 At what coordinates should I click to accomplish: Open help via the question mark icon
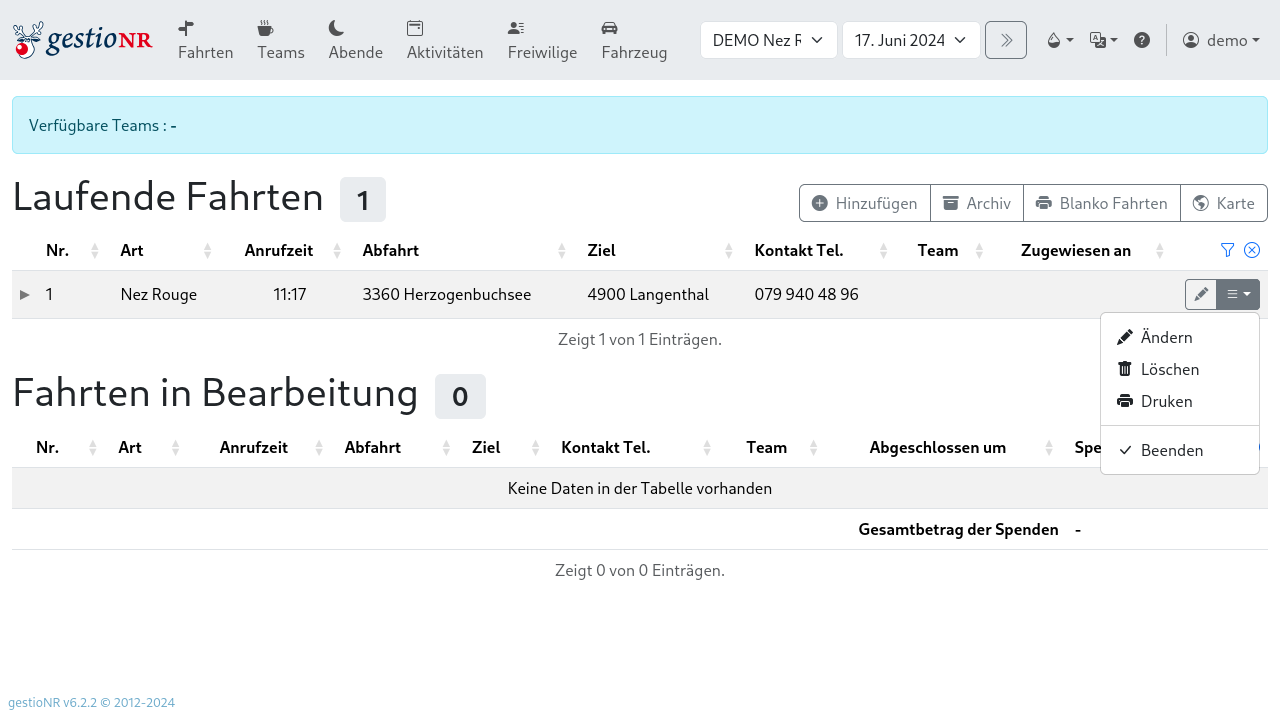point(1142,40)
